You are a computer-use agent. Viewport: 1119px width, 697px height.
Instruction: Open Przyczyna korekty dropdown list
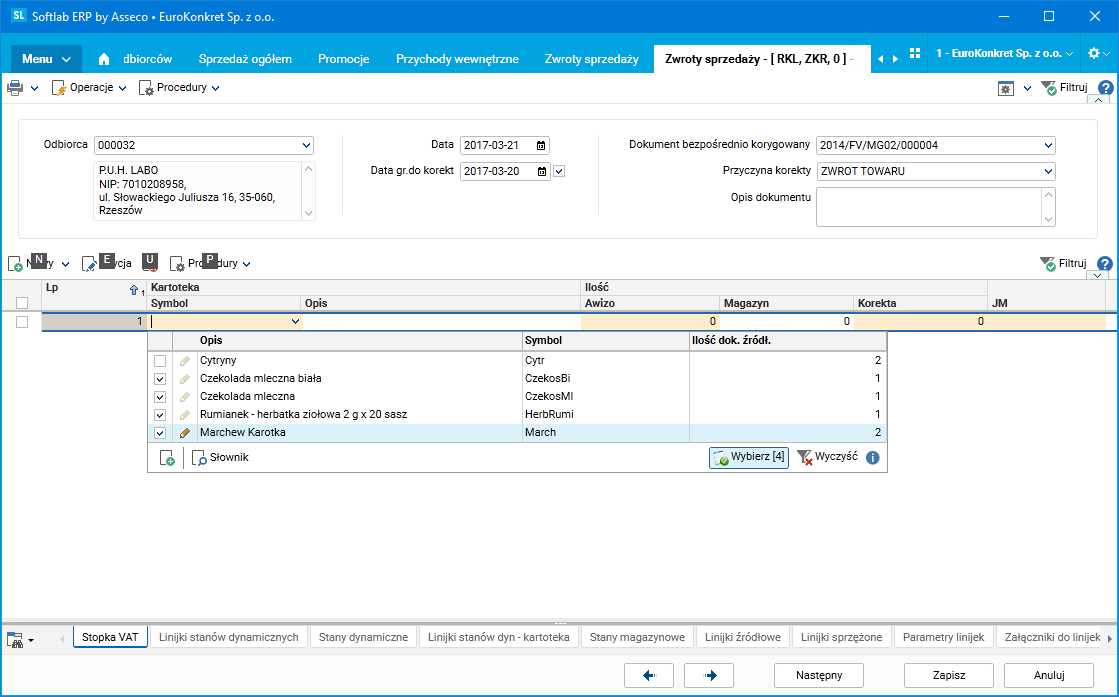1047,171
